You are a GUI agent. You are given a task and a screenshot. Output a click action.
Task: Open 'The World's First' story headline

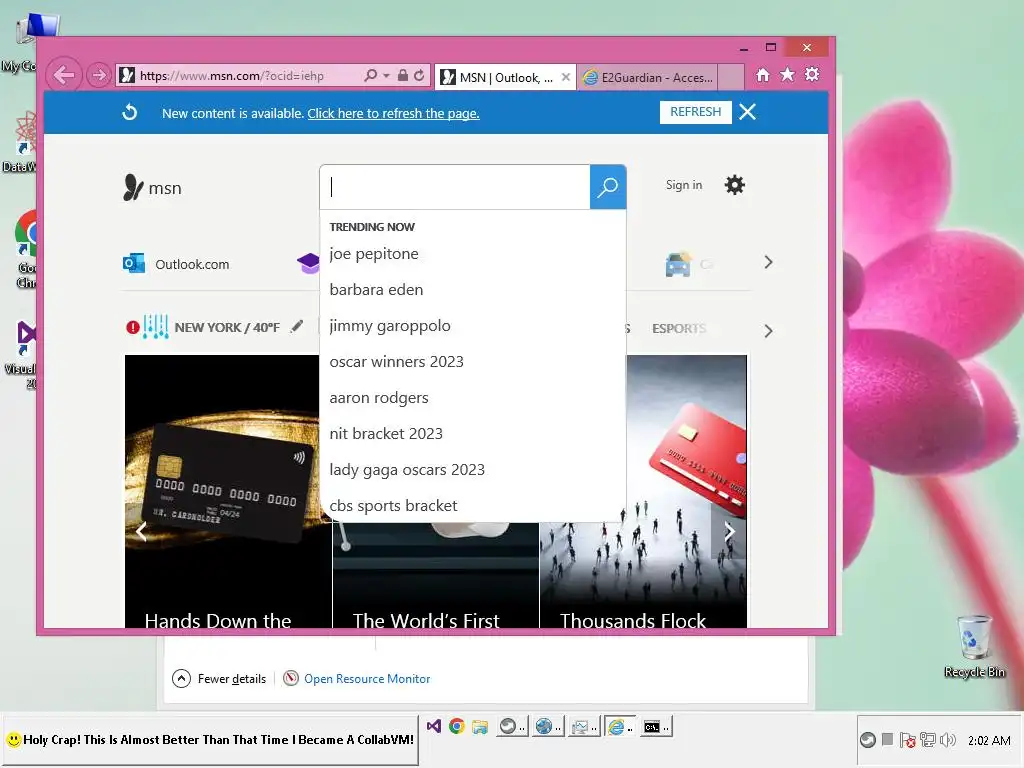pos(426,620)
